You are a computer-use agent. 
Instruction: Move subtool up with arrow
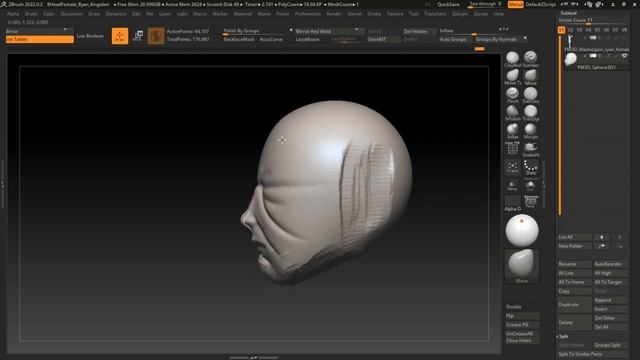602,237
